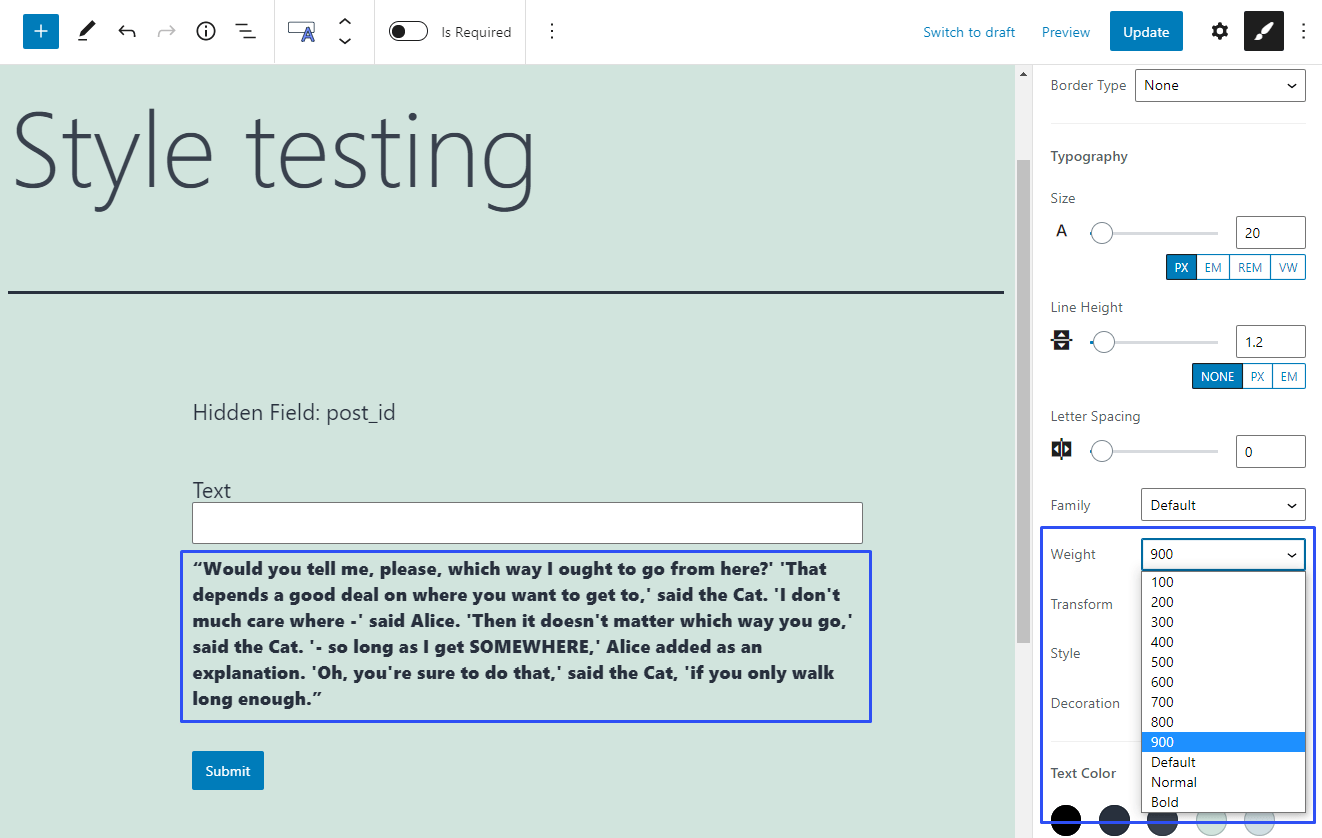Click the blue add block plus button
Screen dimensions: 1322x838
pyautogui.click(x=41, y=31)
